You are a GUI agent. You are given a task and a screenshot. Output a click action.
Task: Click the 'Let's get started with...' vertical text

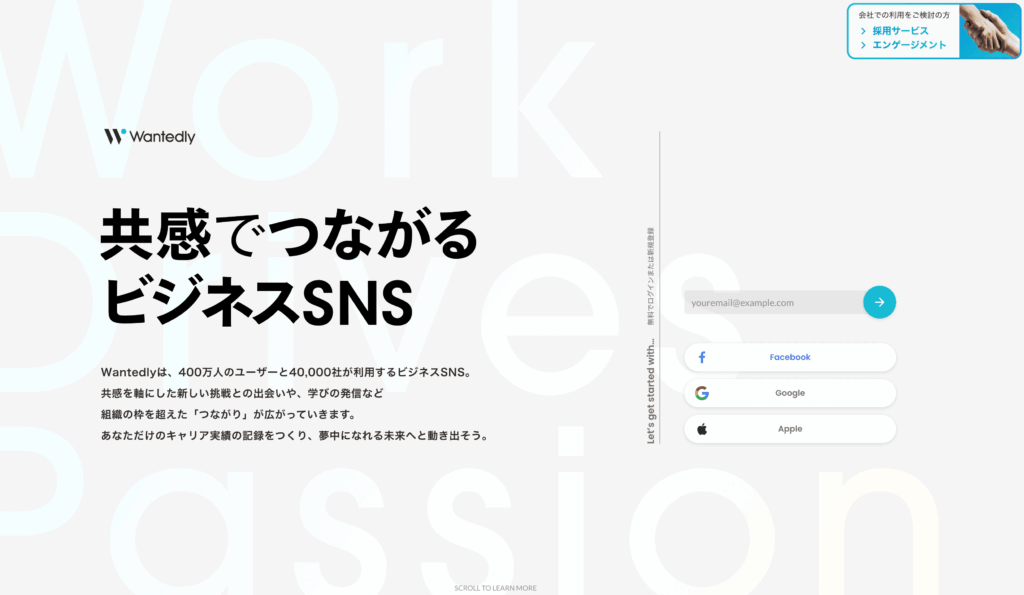pos(650,391)
